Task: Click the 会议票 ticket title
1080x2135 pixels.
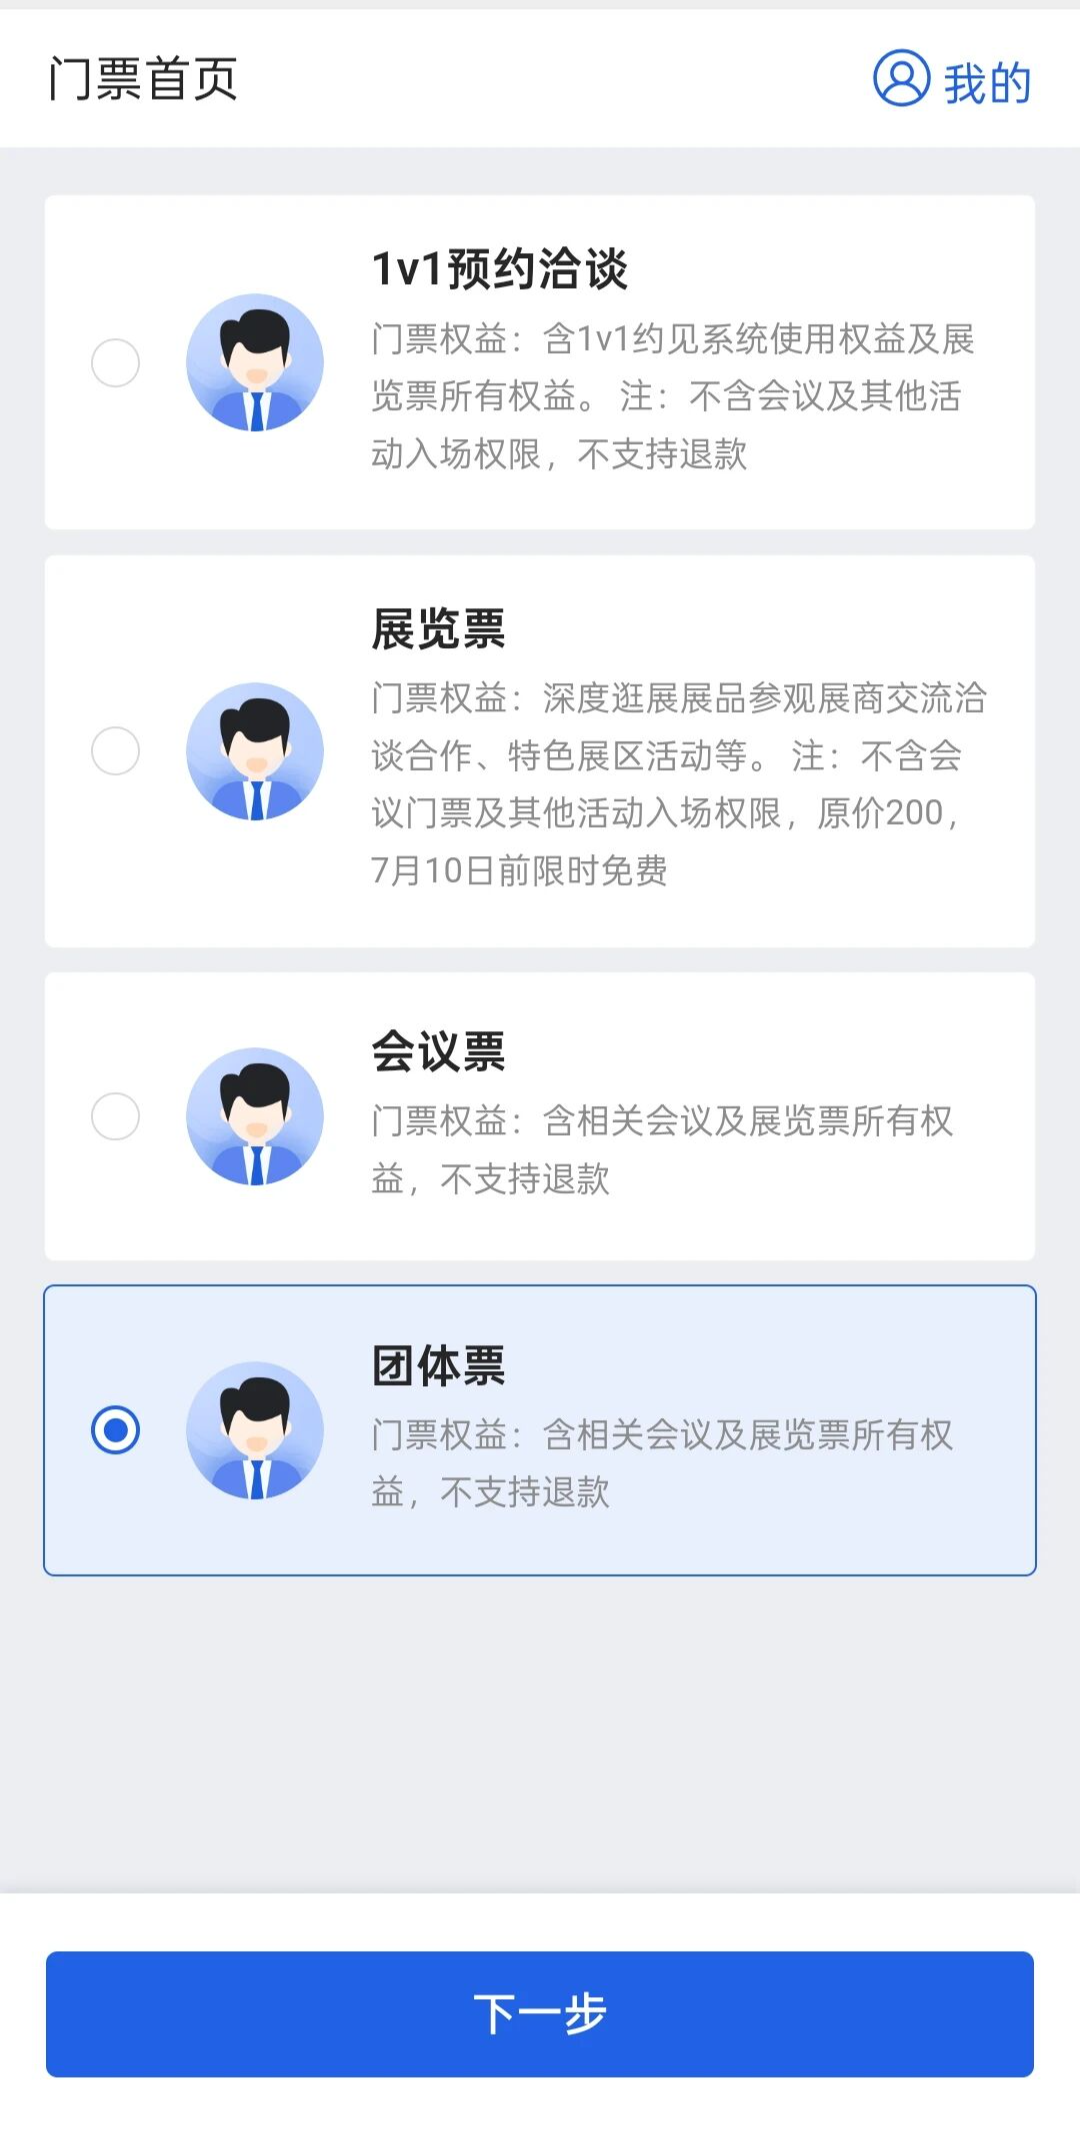Action: 438,1052
